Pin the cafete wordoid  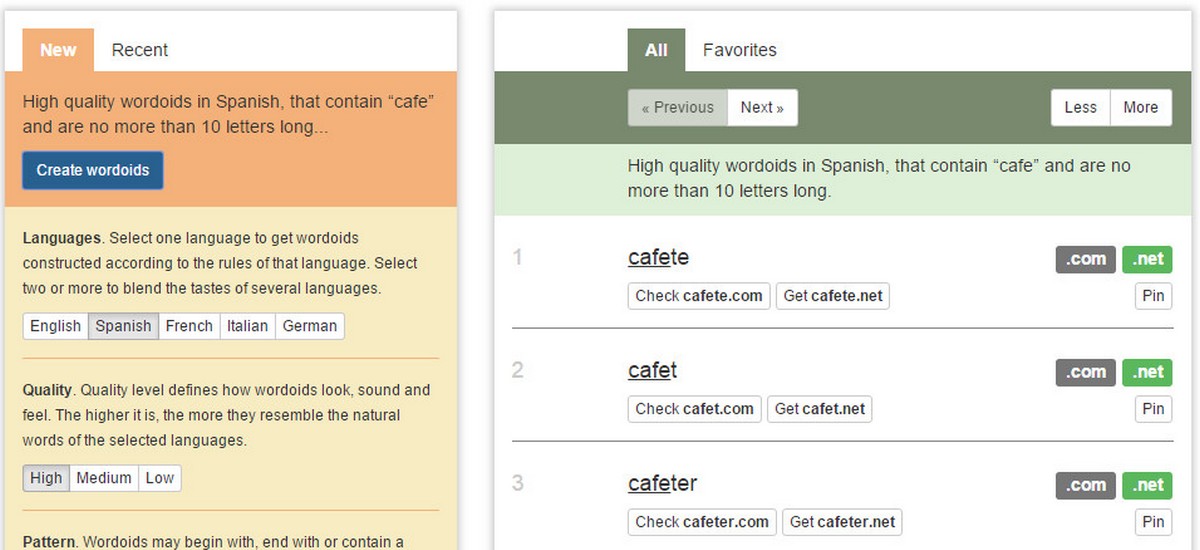click(x=1153, y=296)
